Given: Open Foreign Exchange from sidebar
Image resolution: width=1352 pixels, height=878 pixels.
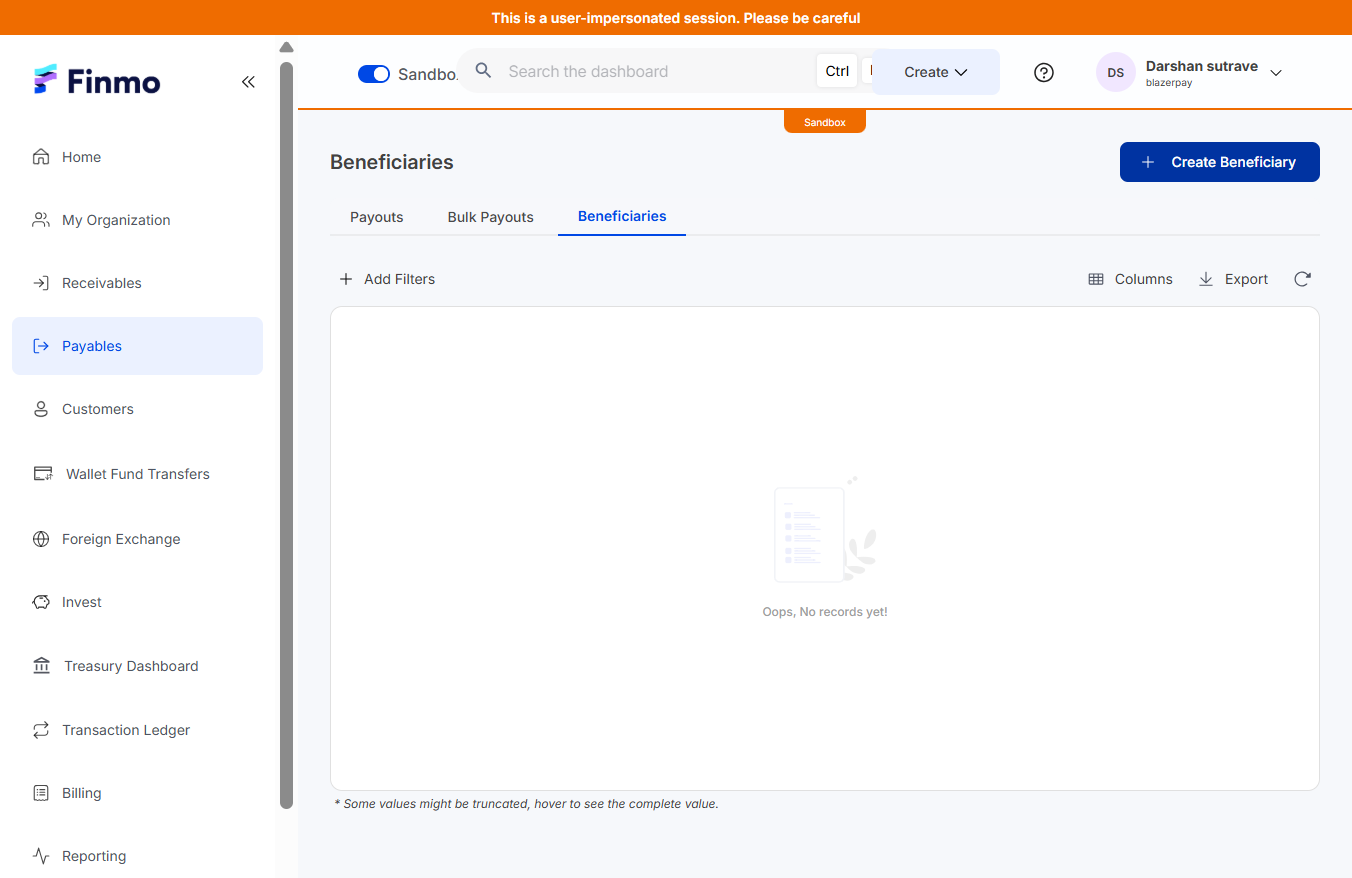Looking at the screenshot, I should 137,539.
